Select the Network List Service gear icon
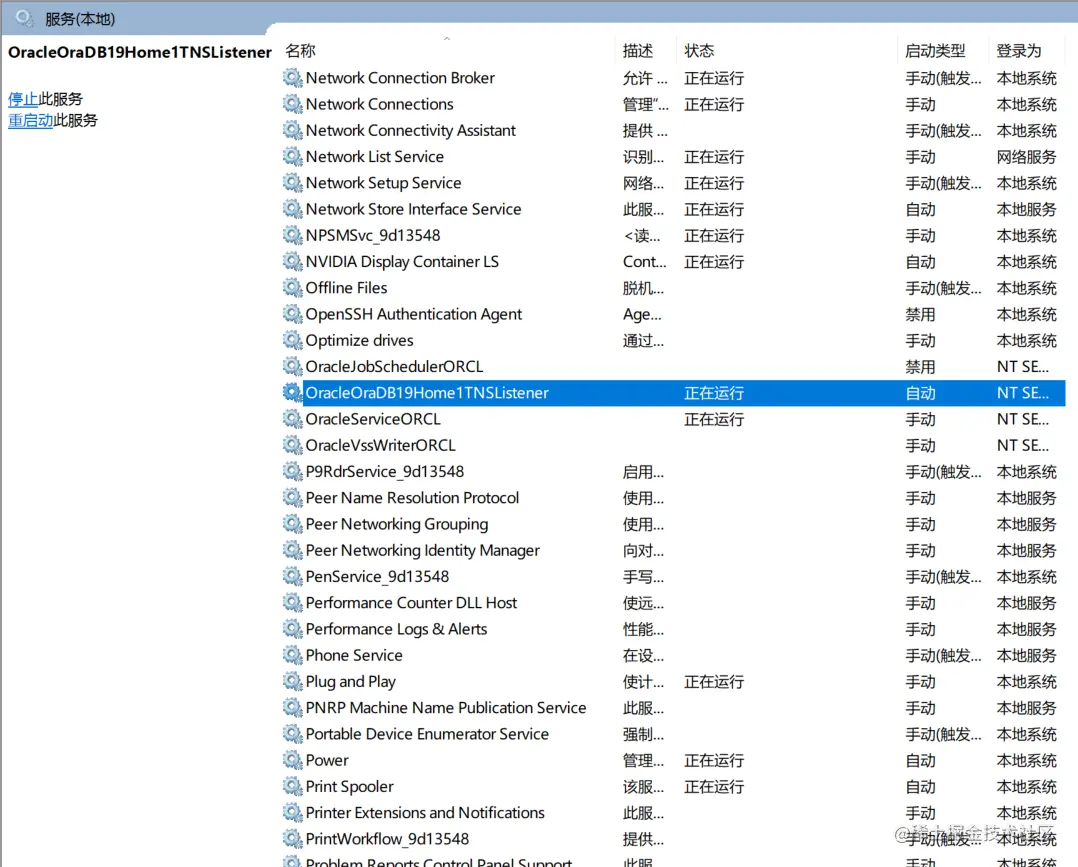1078x867 pixels. pyautogui.click(x=292, y=156)
